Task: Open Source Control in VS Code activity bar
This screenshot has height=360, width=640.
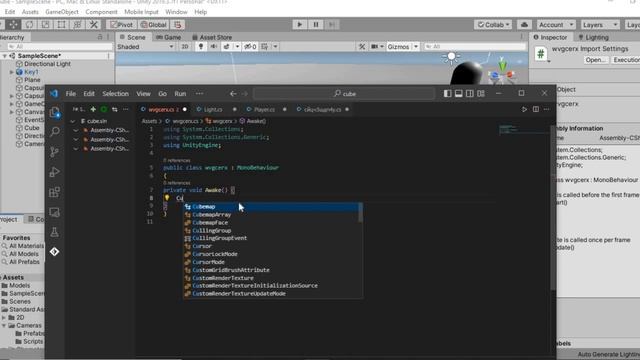Action: [x=55, y=152]
